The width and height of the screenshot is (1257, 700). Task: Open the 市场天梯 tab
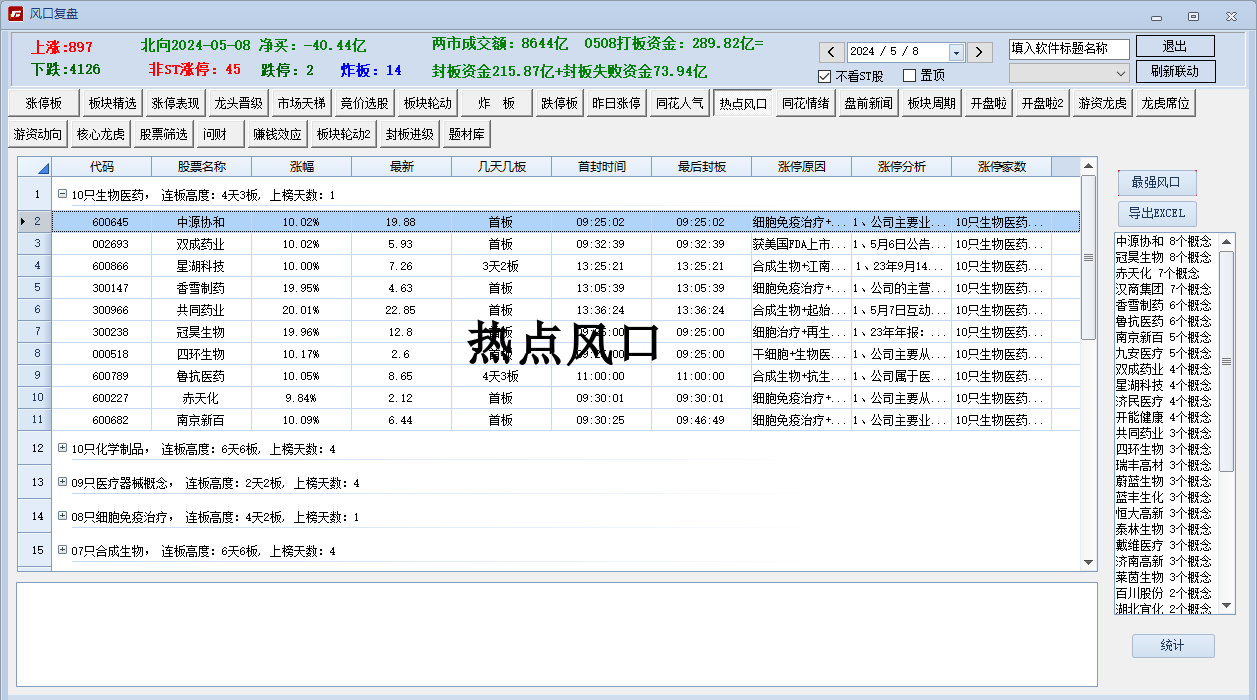301,104
